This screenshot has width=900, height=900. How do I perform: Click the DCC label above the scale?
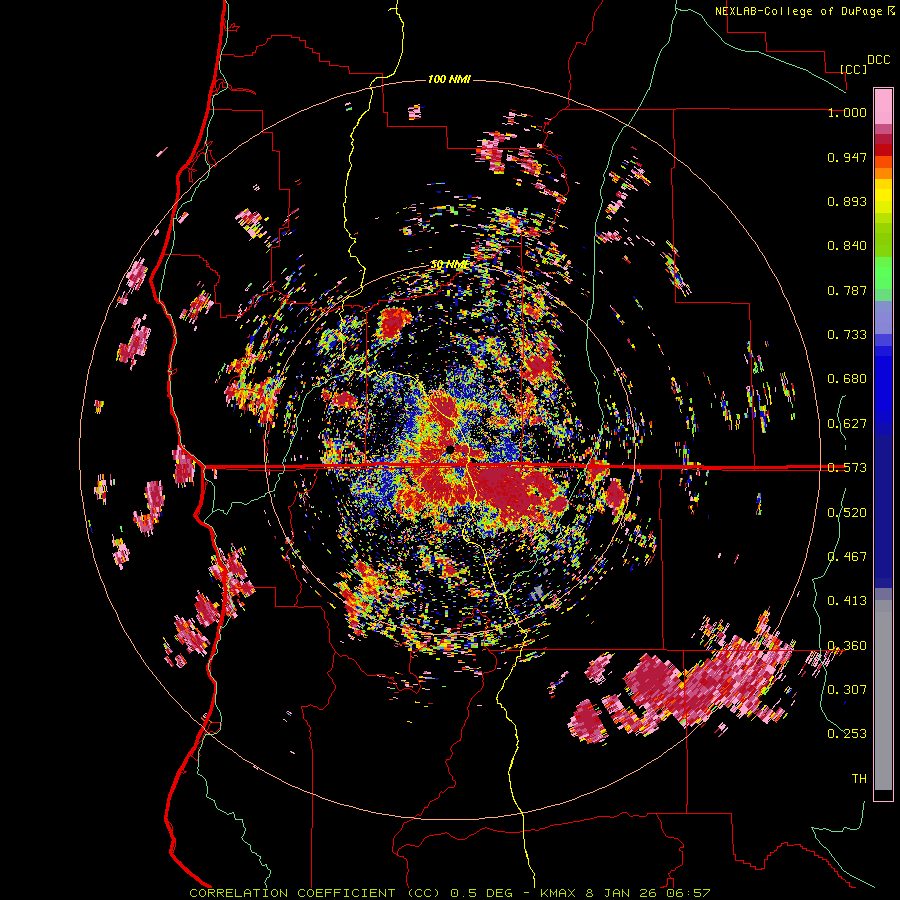coord(879,60)
